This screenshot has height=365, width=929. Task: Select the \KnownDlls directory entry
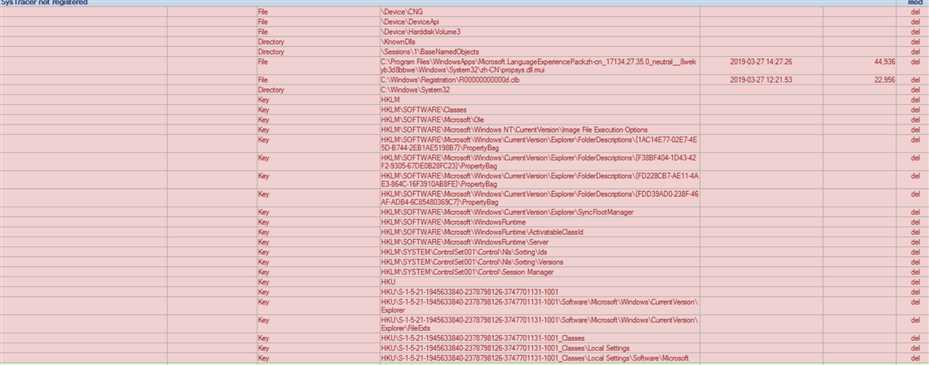coord(399,42)
